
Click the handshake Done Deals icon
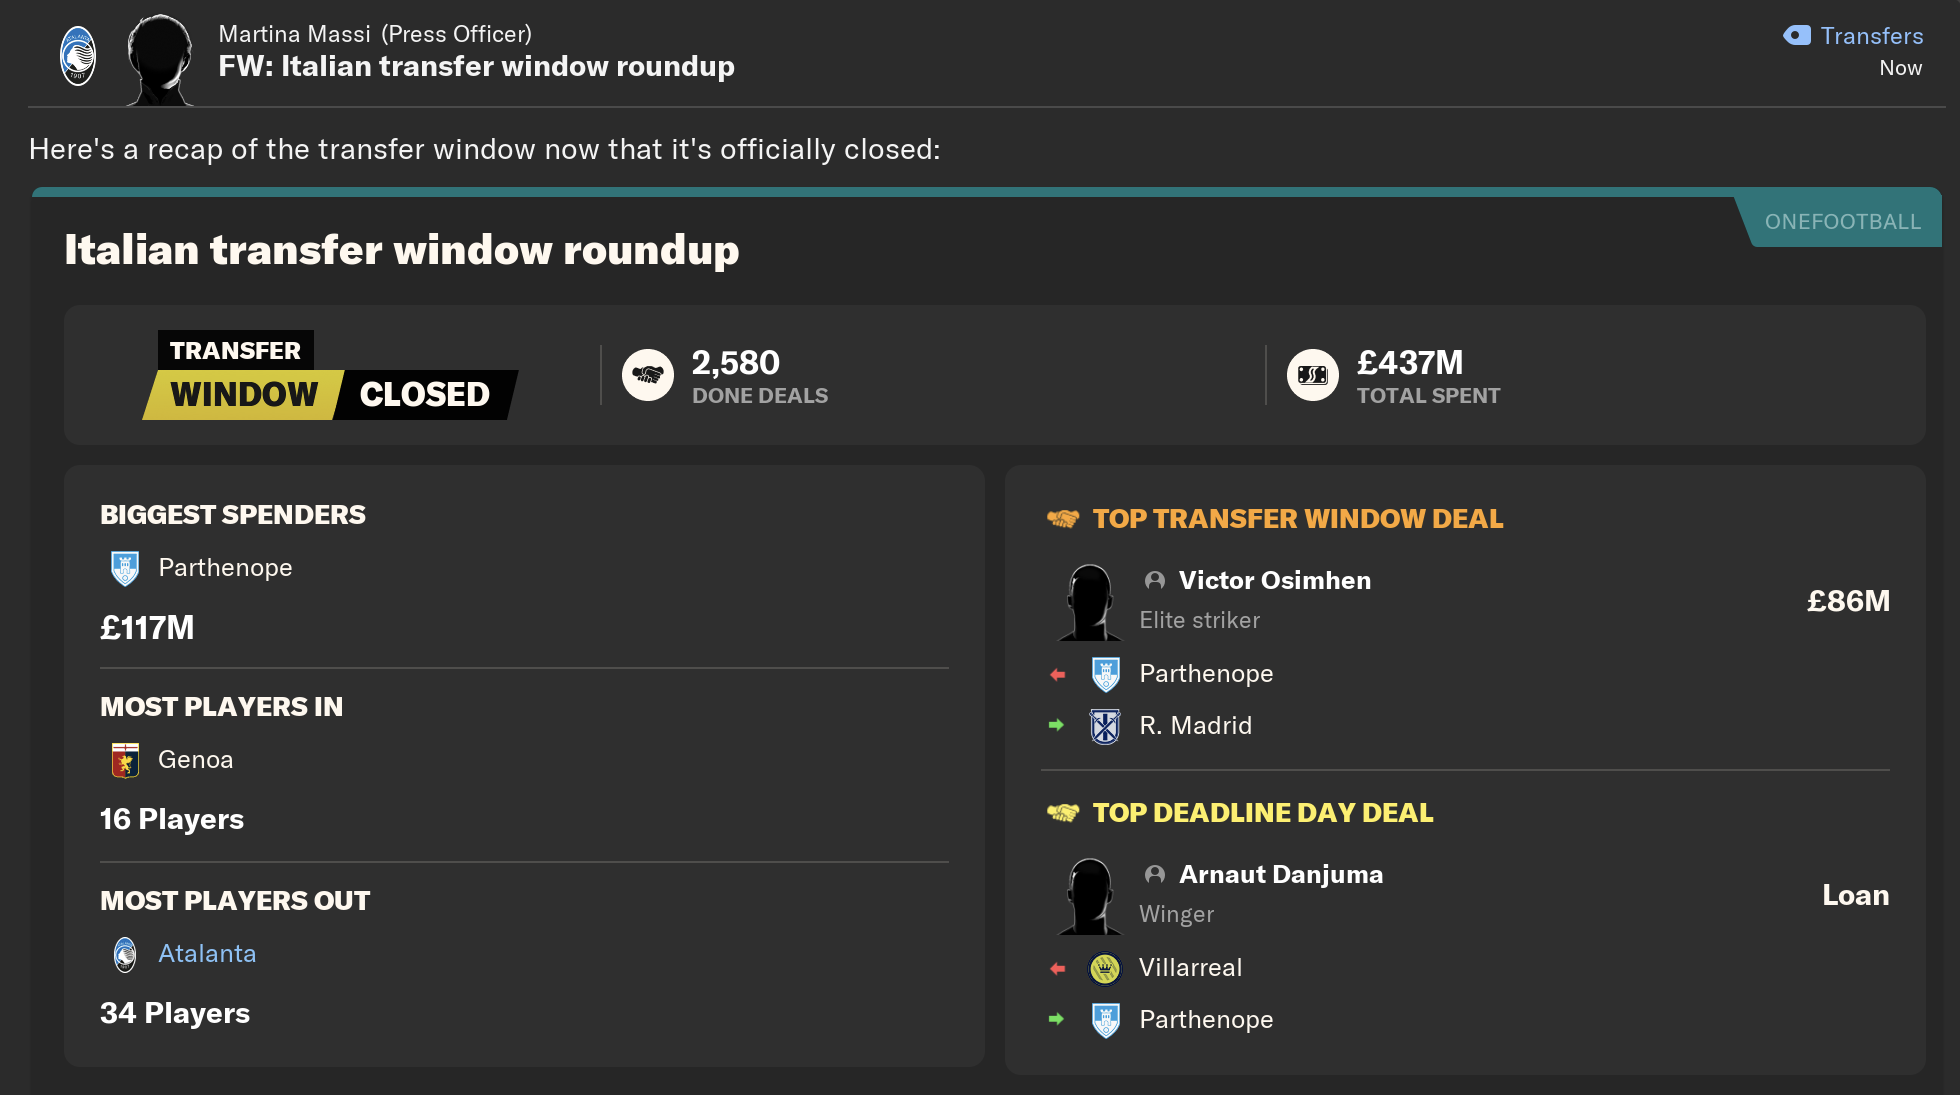click(648, 375)
